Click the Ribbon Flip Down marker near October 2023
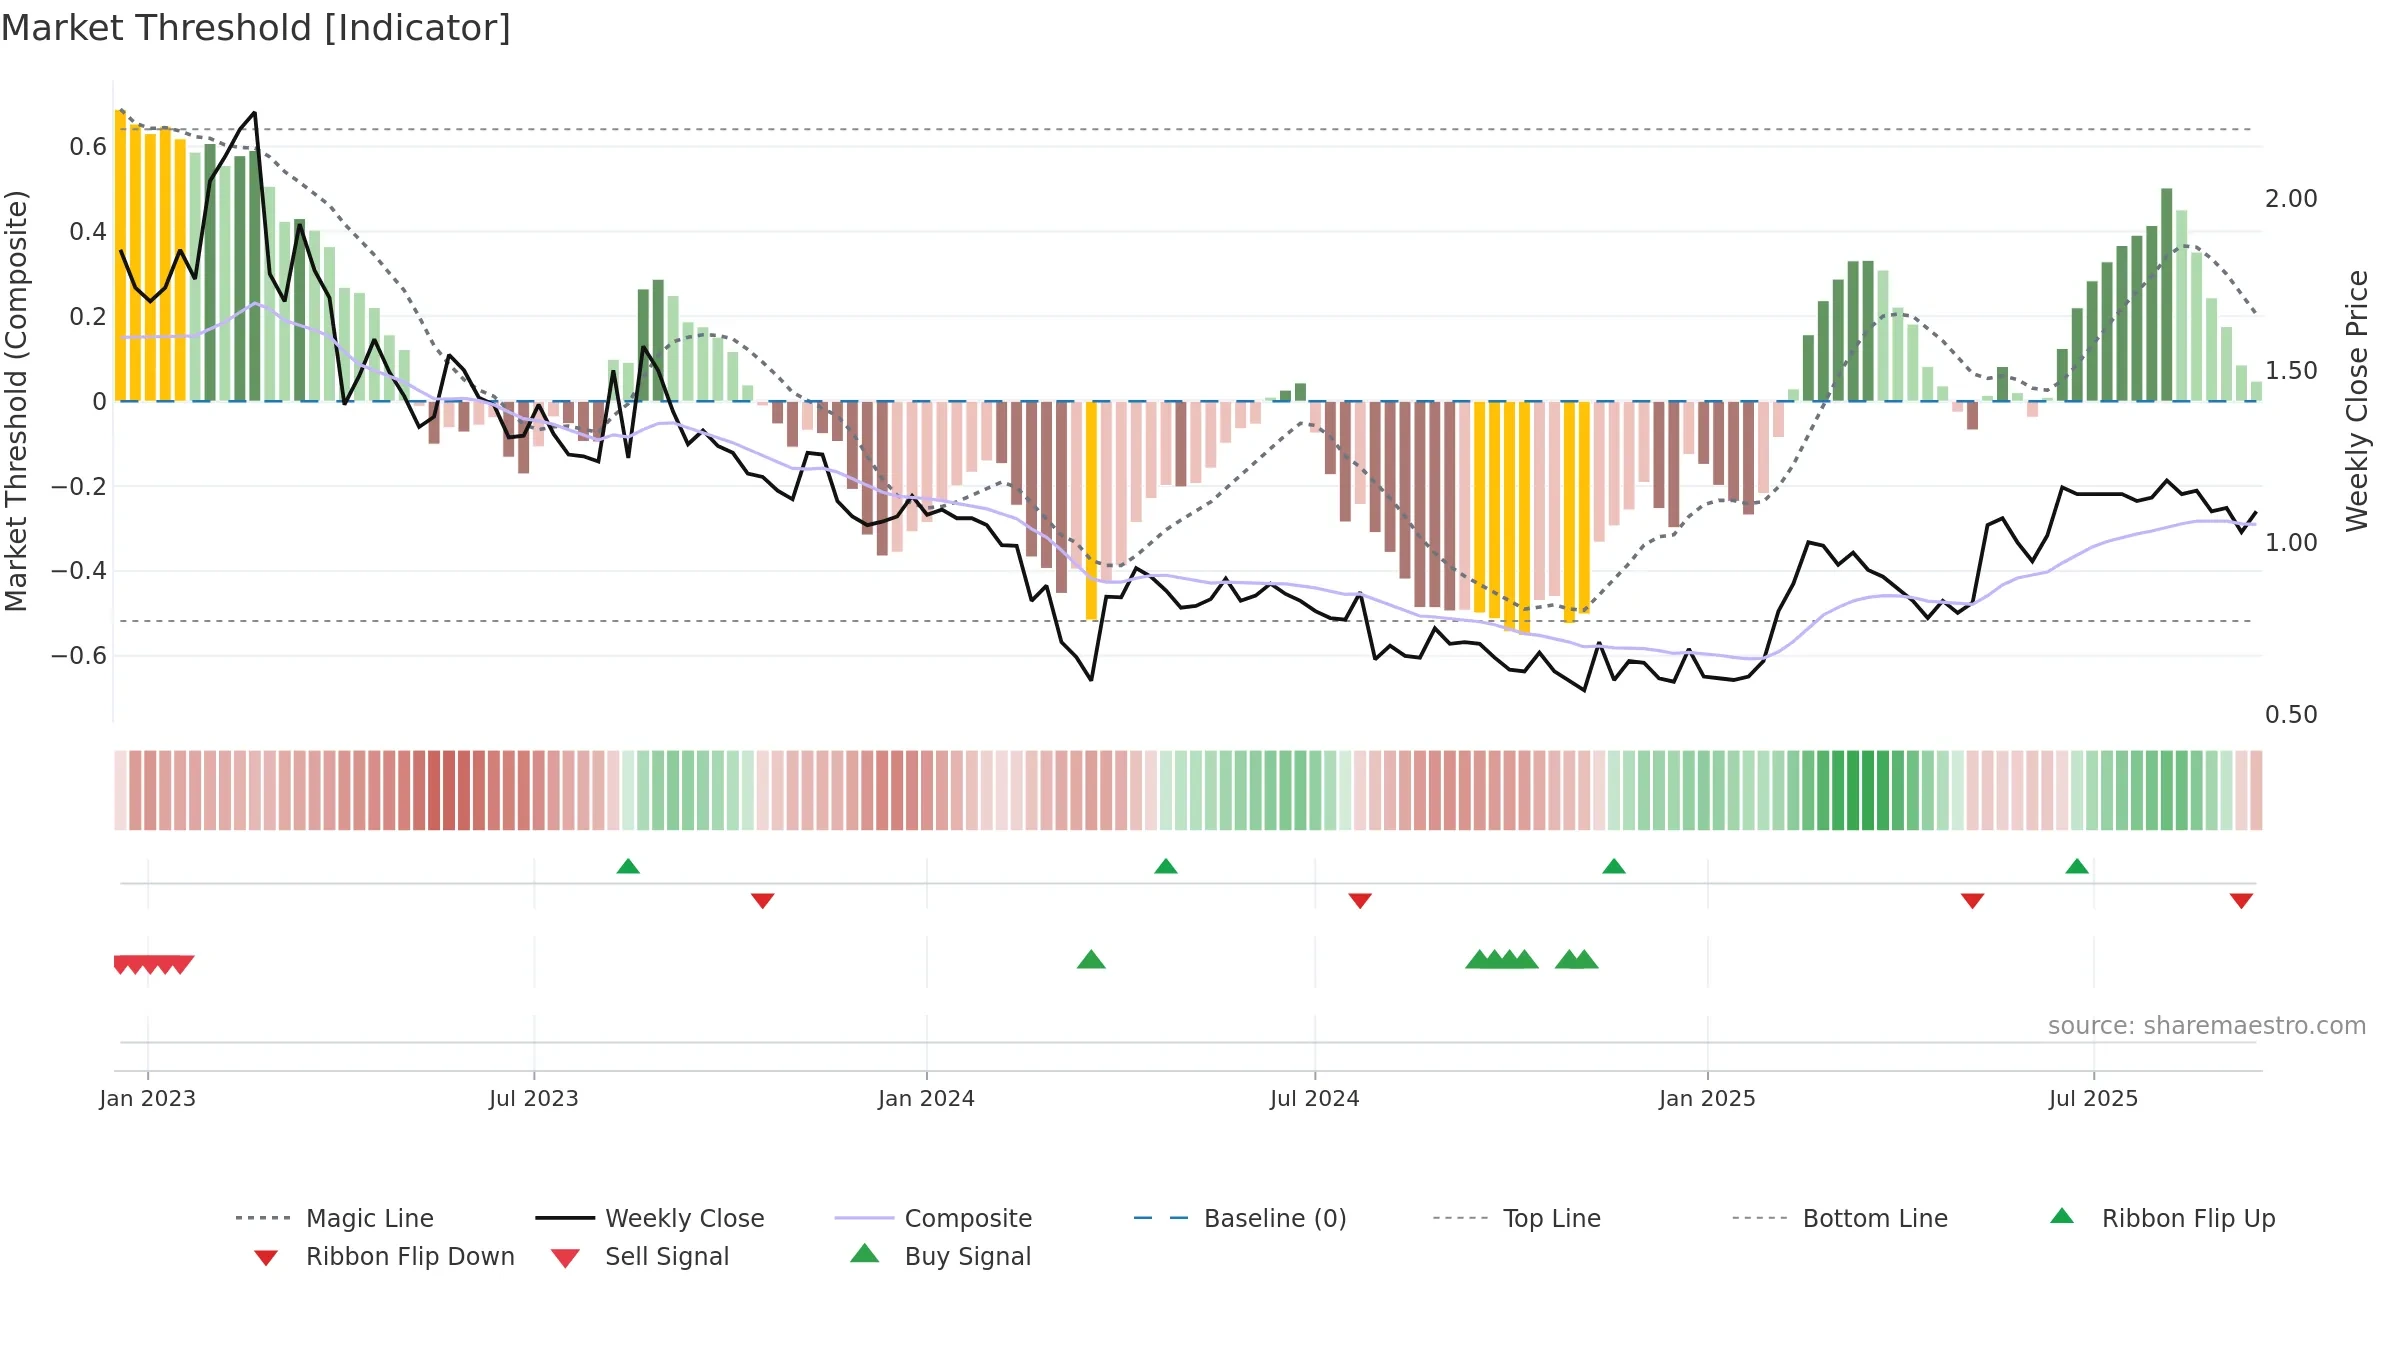 pos(763,901)
